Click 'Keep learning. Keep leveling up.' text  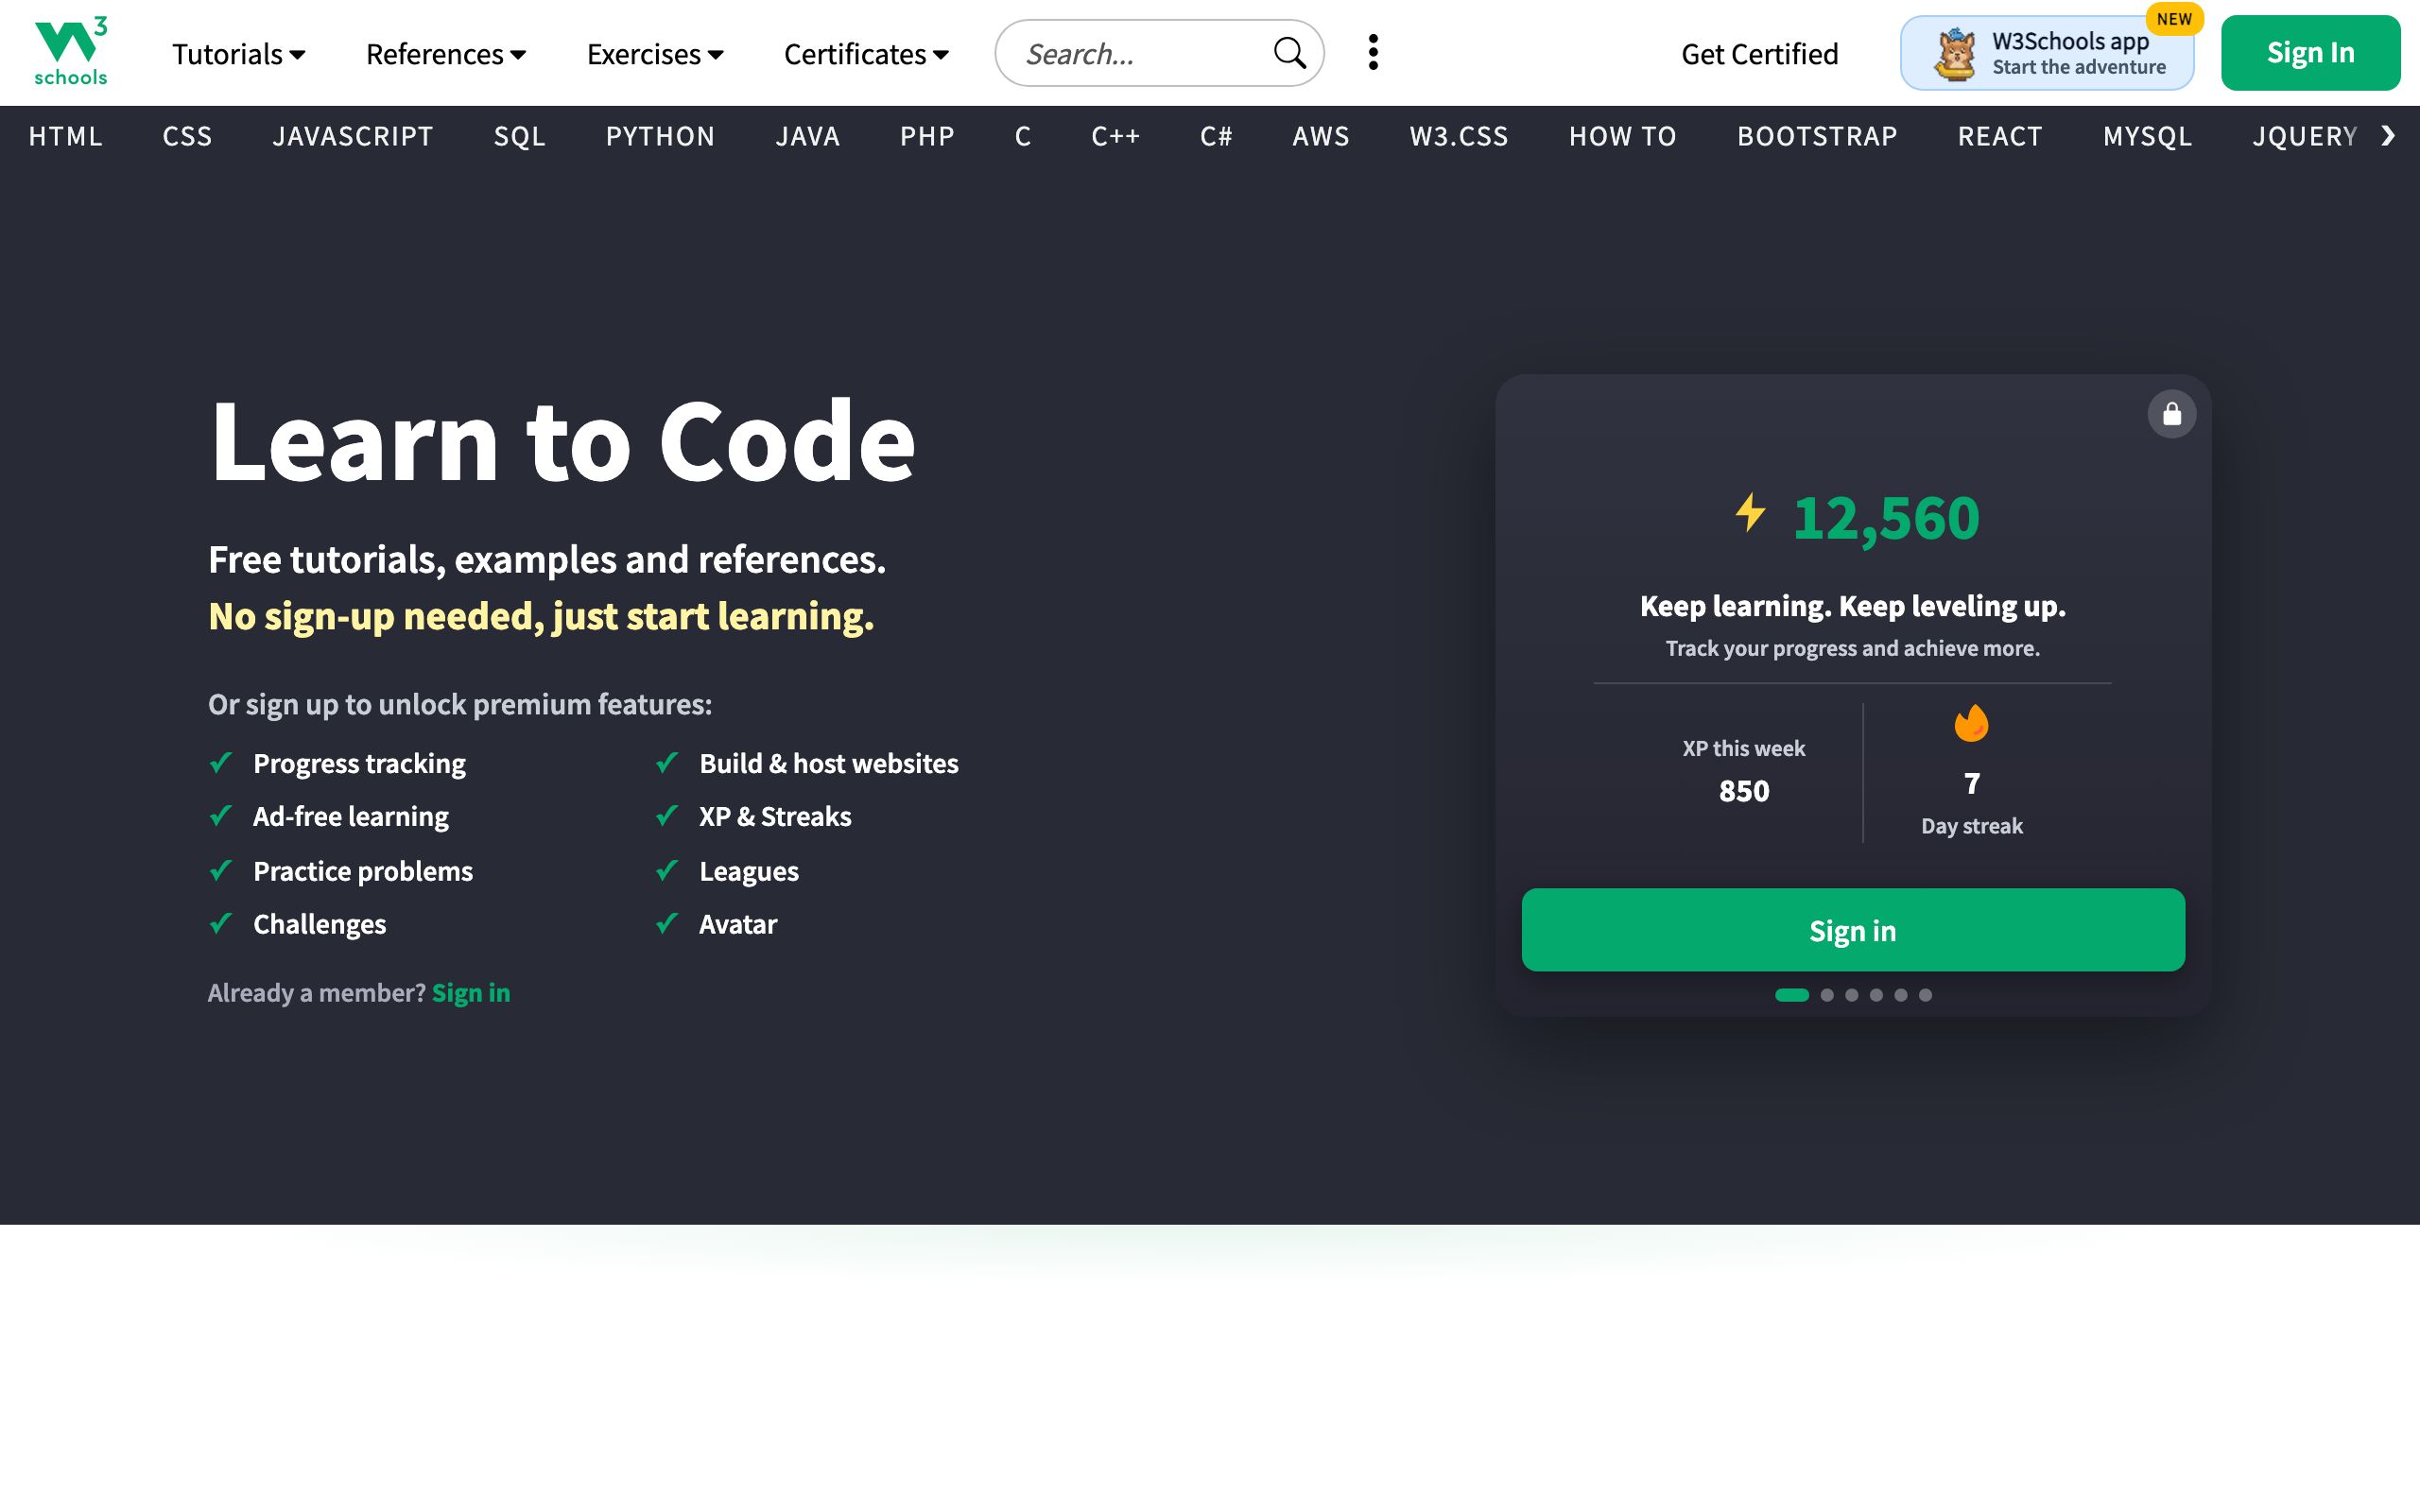(1852, 606)
